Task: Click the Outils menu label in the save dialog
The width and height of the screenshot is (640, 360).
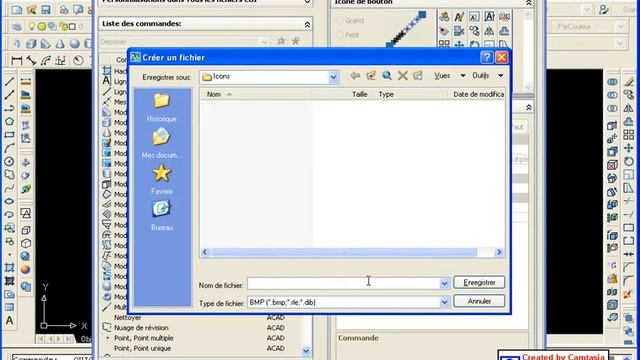Action: 480,76
